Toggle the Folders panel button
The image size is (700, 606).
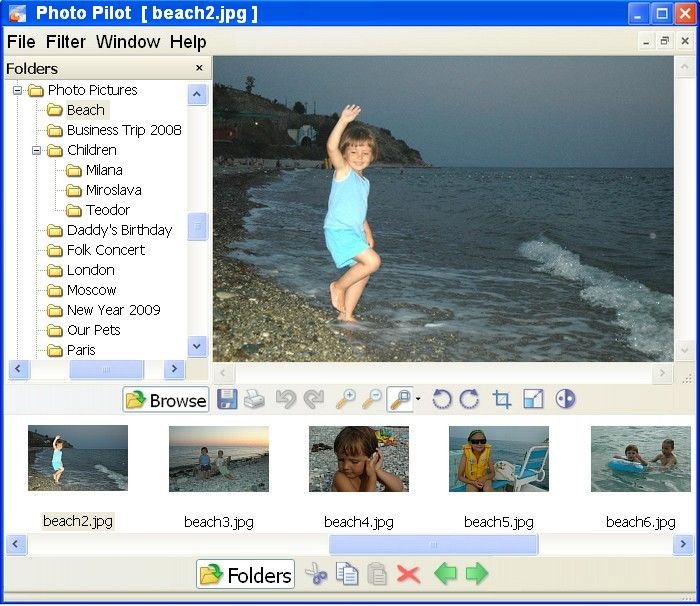tap(246, 574)
